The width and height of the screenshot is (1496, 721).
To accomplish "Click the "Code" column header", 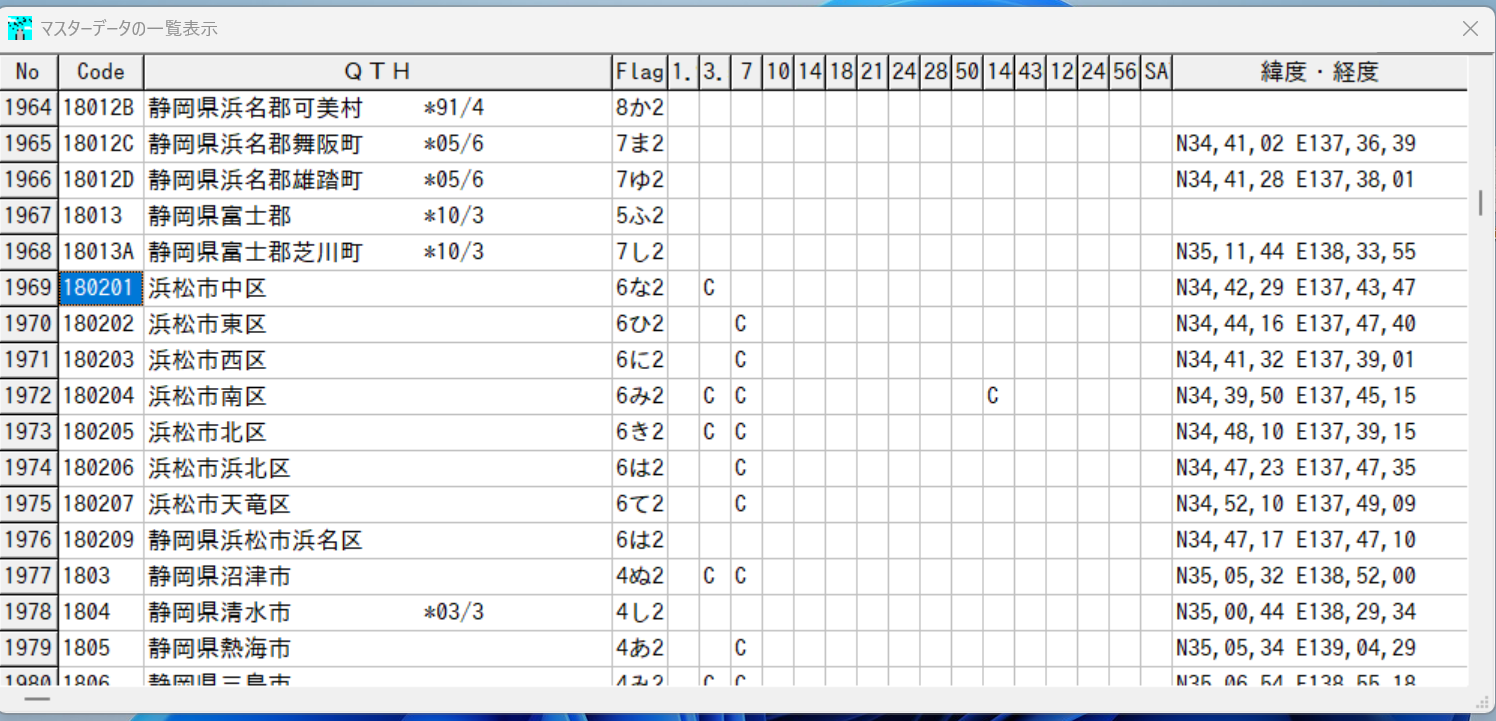I will click(x=101, y=72).
